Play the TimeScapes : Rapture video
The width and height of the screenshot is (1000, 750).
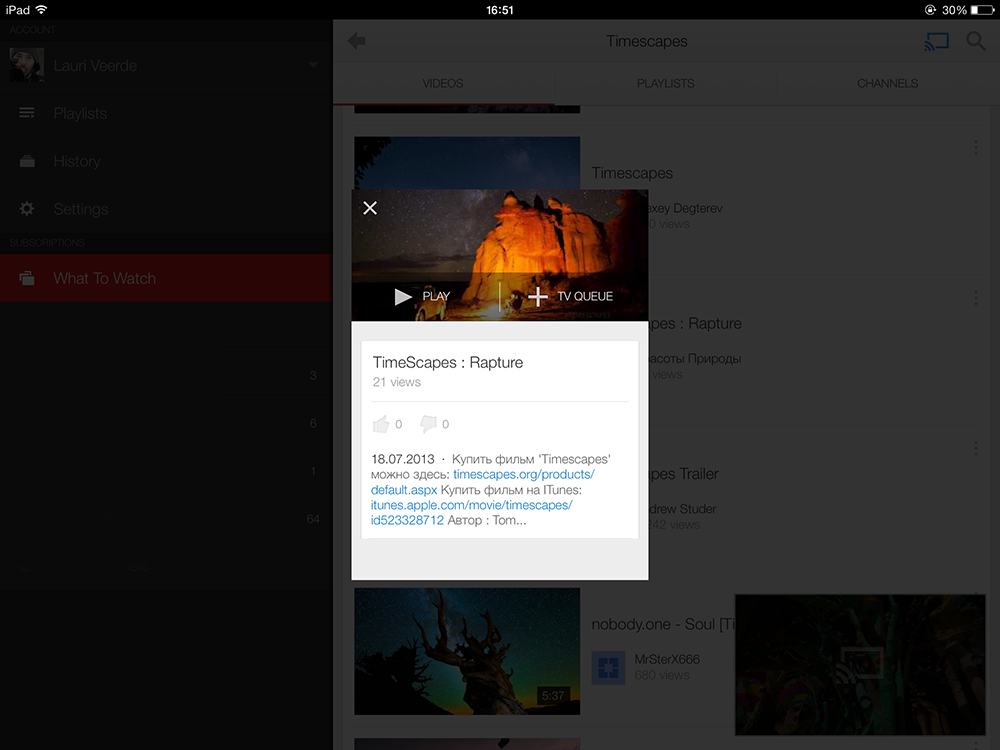[x=422, y=297]
